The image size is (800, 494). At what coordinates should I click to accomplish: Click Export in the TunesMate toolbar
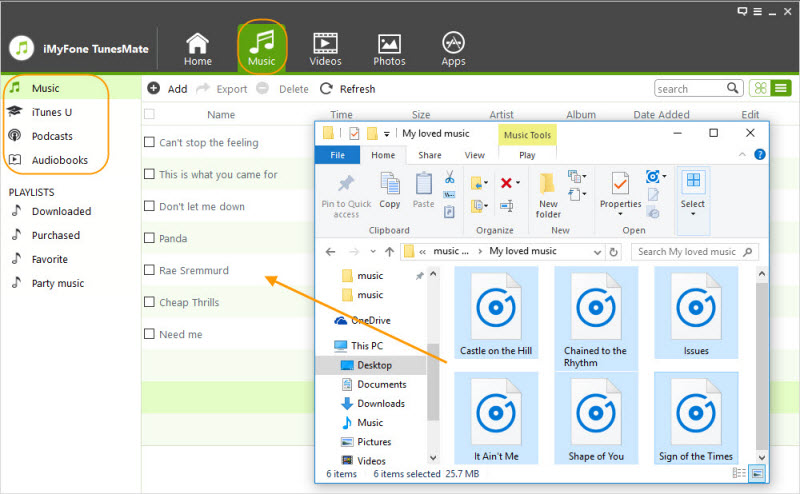tap(222, 89)
